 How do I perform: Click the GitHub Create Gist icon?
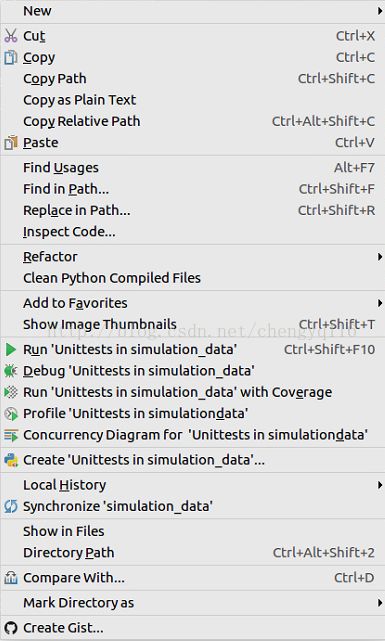(11, 628)
